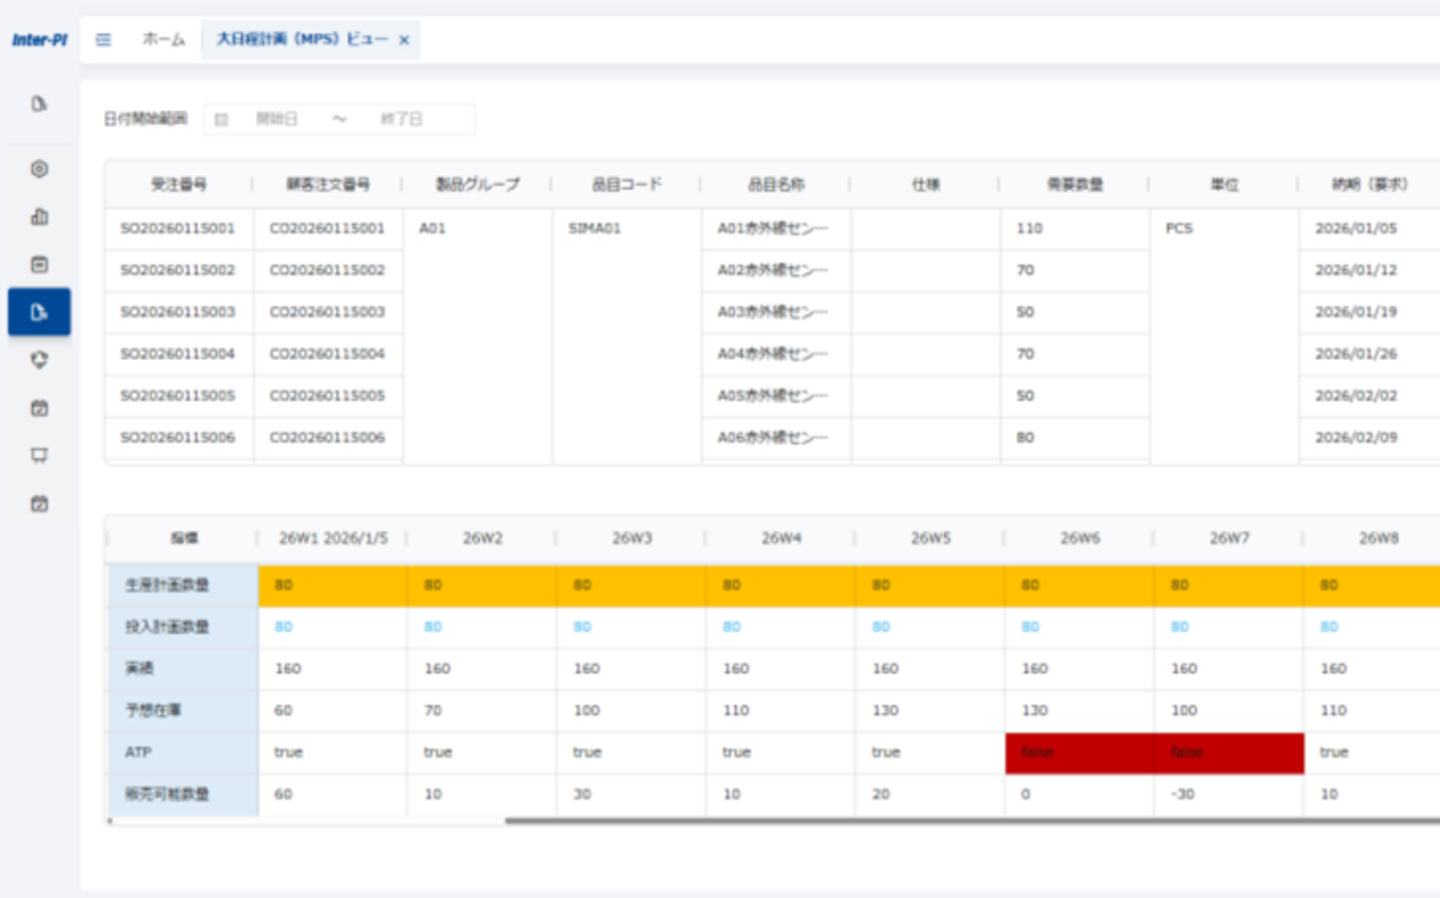This screenshot has width=1440, height=898.
Task: Click the 受注番号 column header
Action: [x=179, y=184]
